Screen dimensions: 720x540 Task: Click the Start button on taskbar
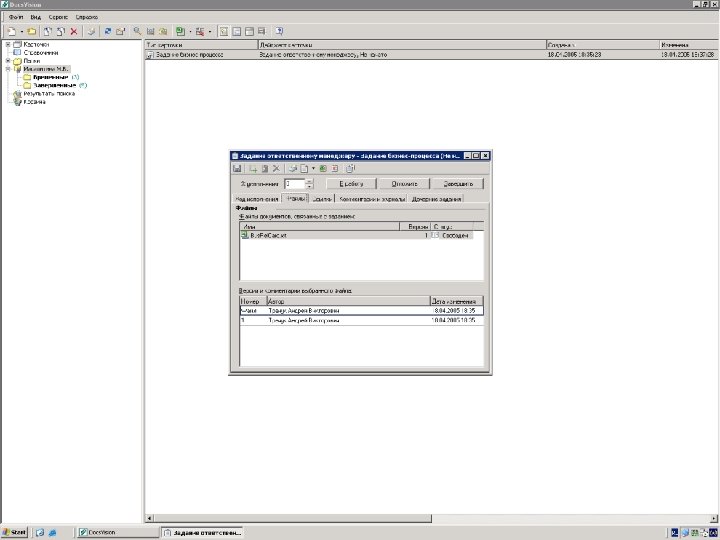click(x=14, y=532)
